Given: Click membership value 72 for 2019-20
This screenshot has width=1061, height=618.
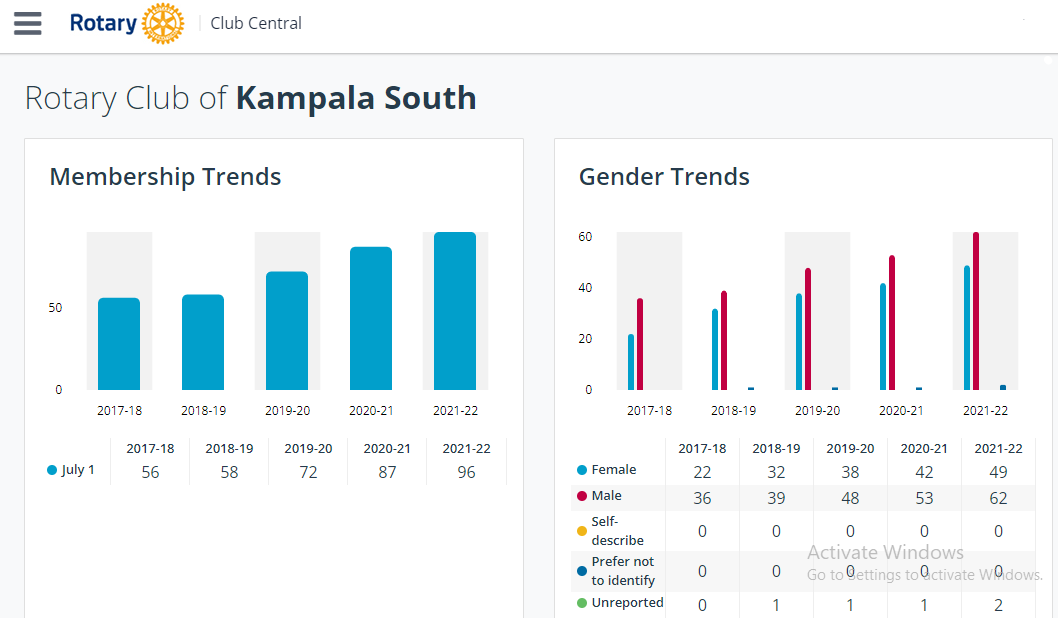Looking at the screenshot, I should click(x=309, y=472).
